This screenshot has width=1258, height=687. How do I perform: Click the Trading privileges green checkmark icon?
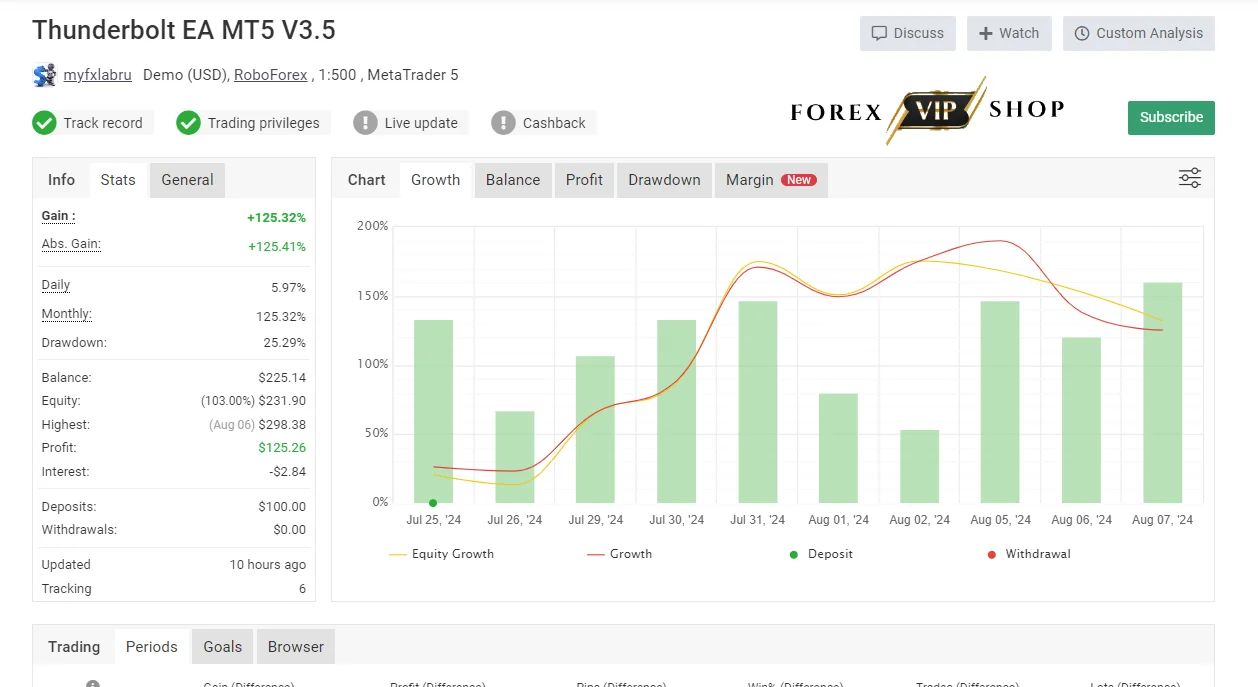coord(188,123)
